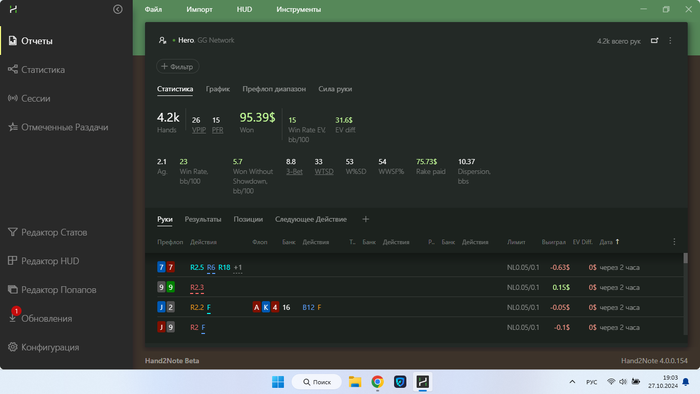Select the 7 7 hand row
Screen dimensions: 700x394
[414, 267]
